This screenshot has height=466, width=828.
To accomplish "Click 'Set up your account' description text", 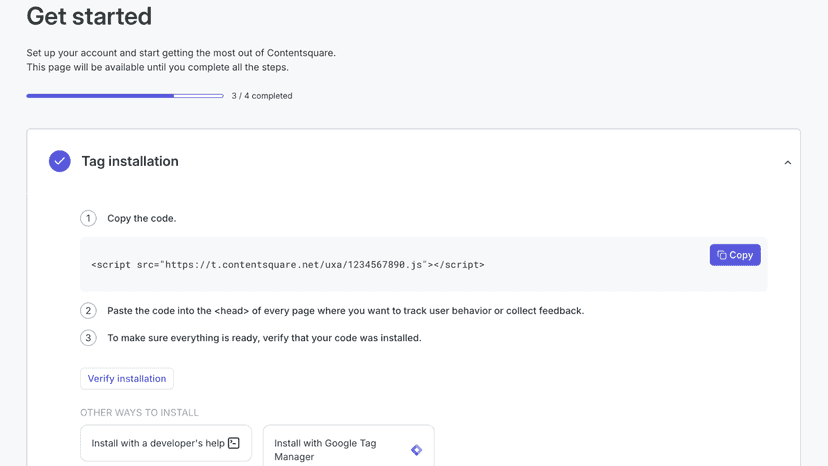I will (x=181, y=60).
